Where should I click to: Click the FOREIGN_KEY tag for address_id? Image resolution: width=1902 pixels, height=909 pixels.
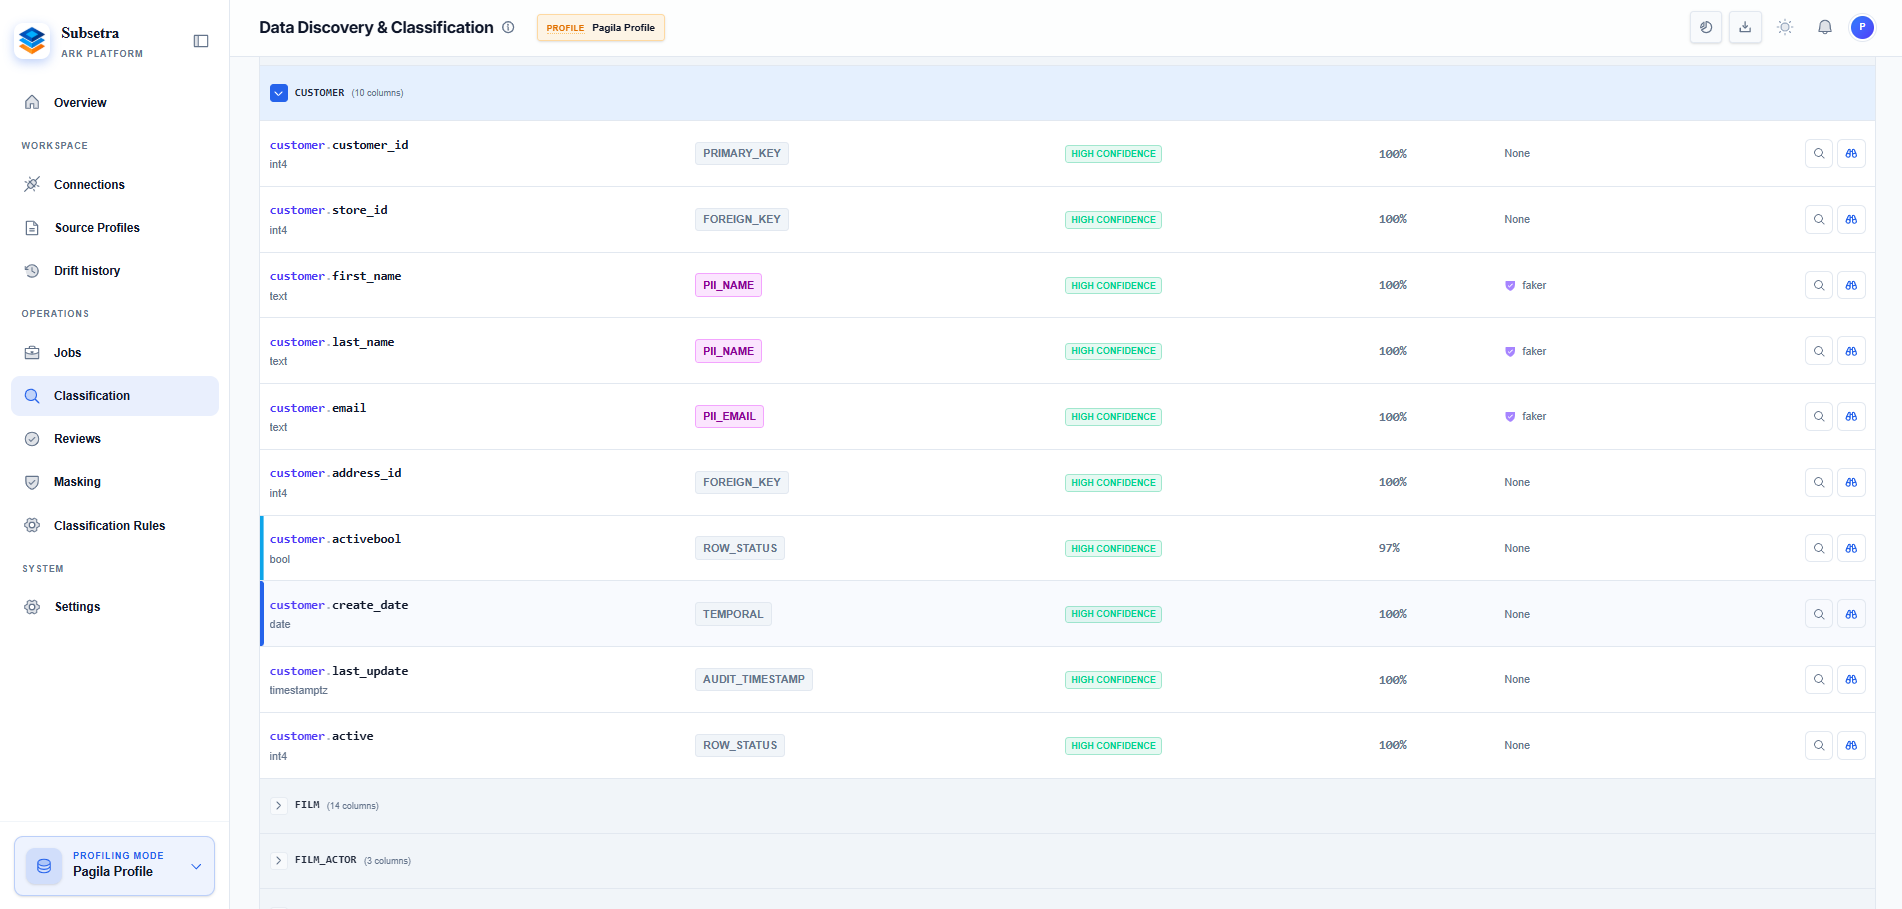(x=742, y=482)
